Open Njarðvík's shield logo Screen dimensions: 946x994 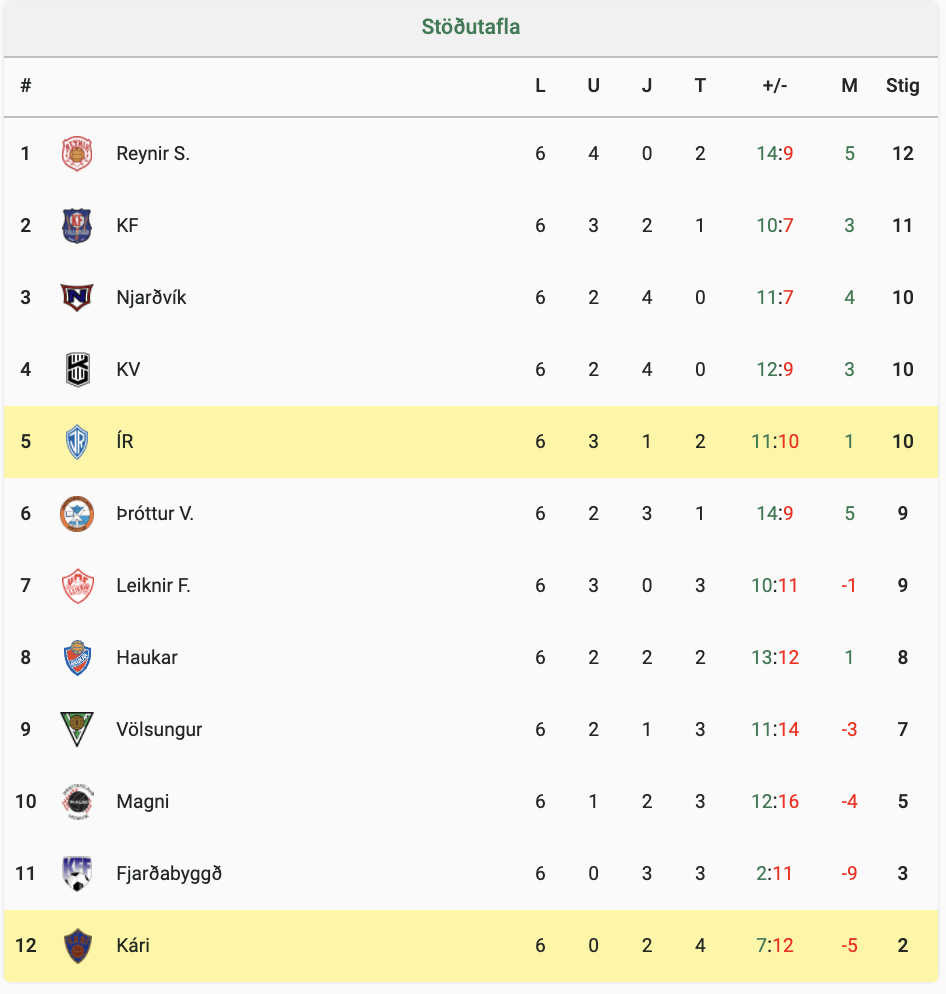coord(77,297)
